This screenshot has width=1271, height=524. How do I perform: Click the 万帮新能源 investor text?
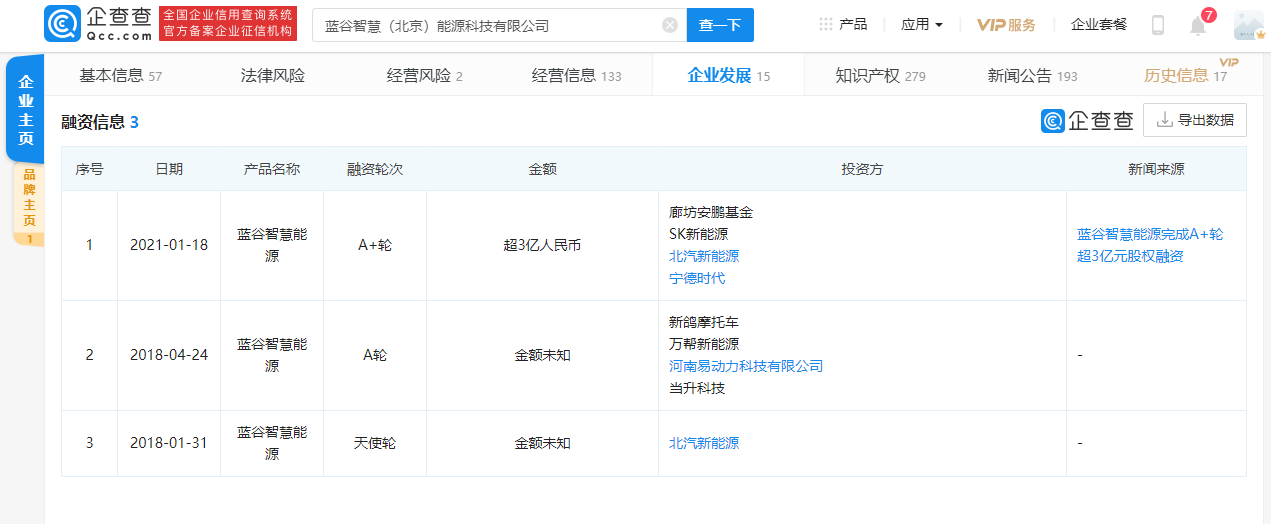(704, 344)
